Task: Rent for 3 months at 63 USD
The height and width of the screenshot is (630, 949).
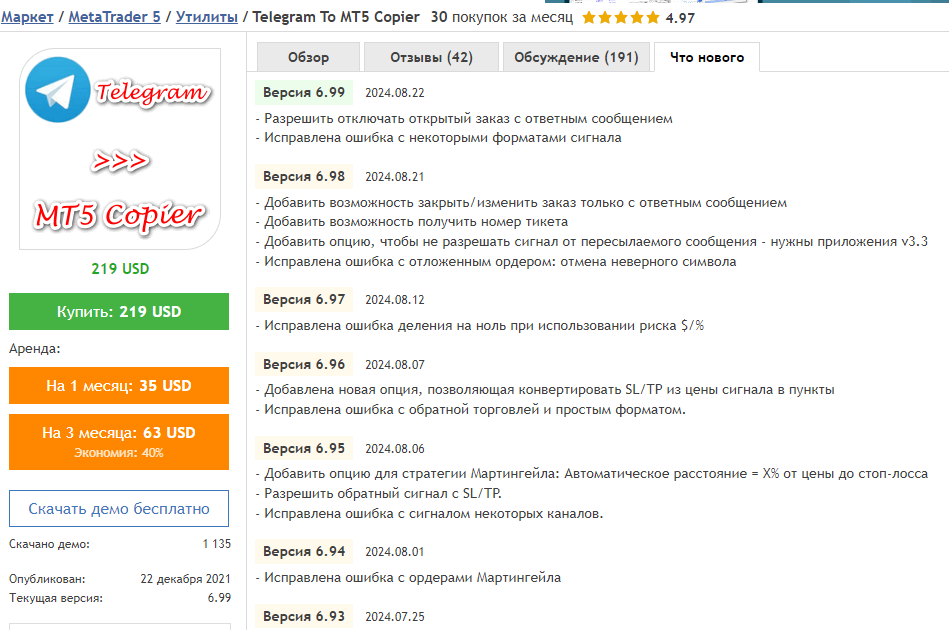Action: pos(119,442)
